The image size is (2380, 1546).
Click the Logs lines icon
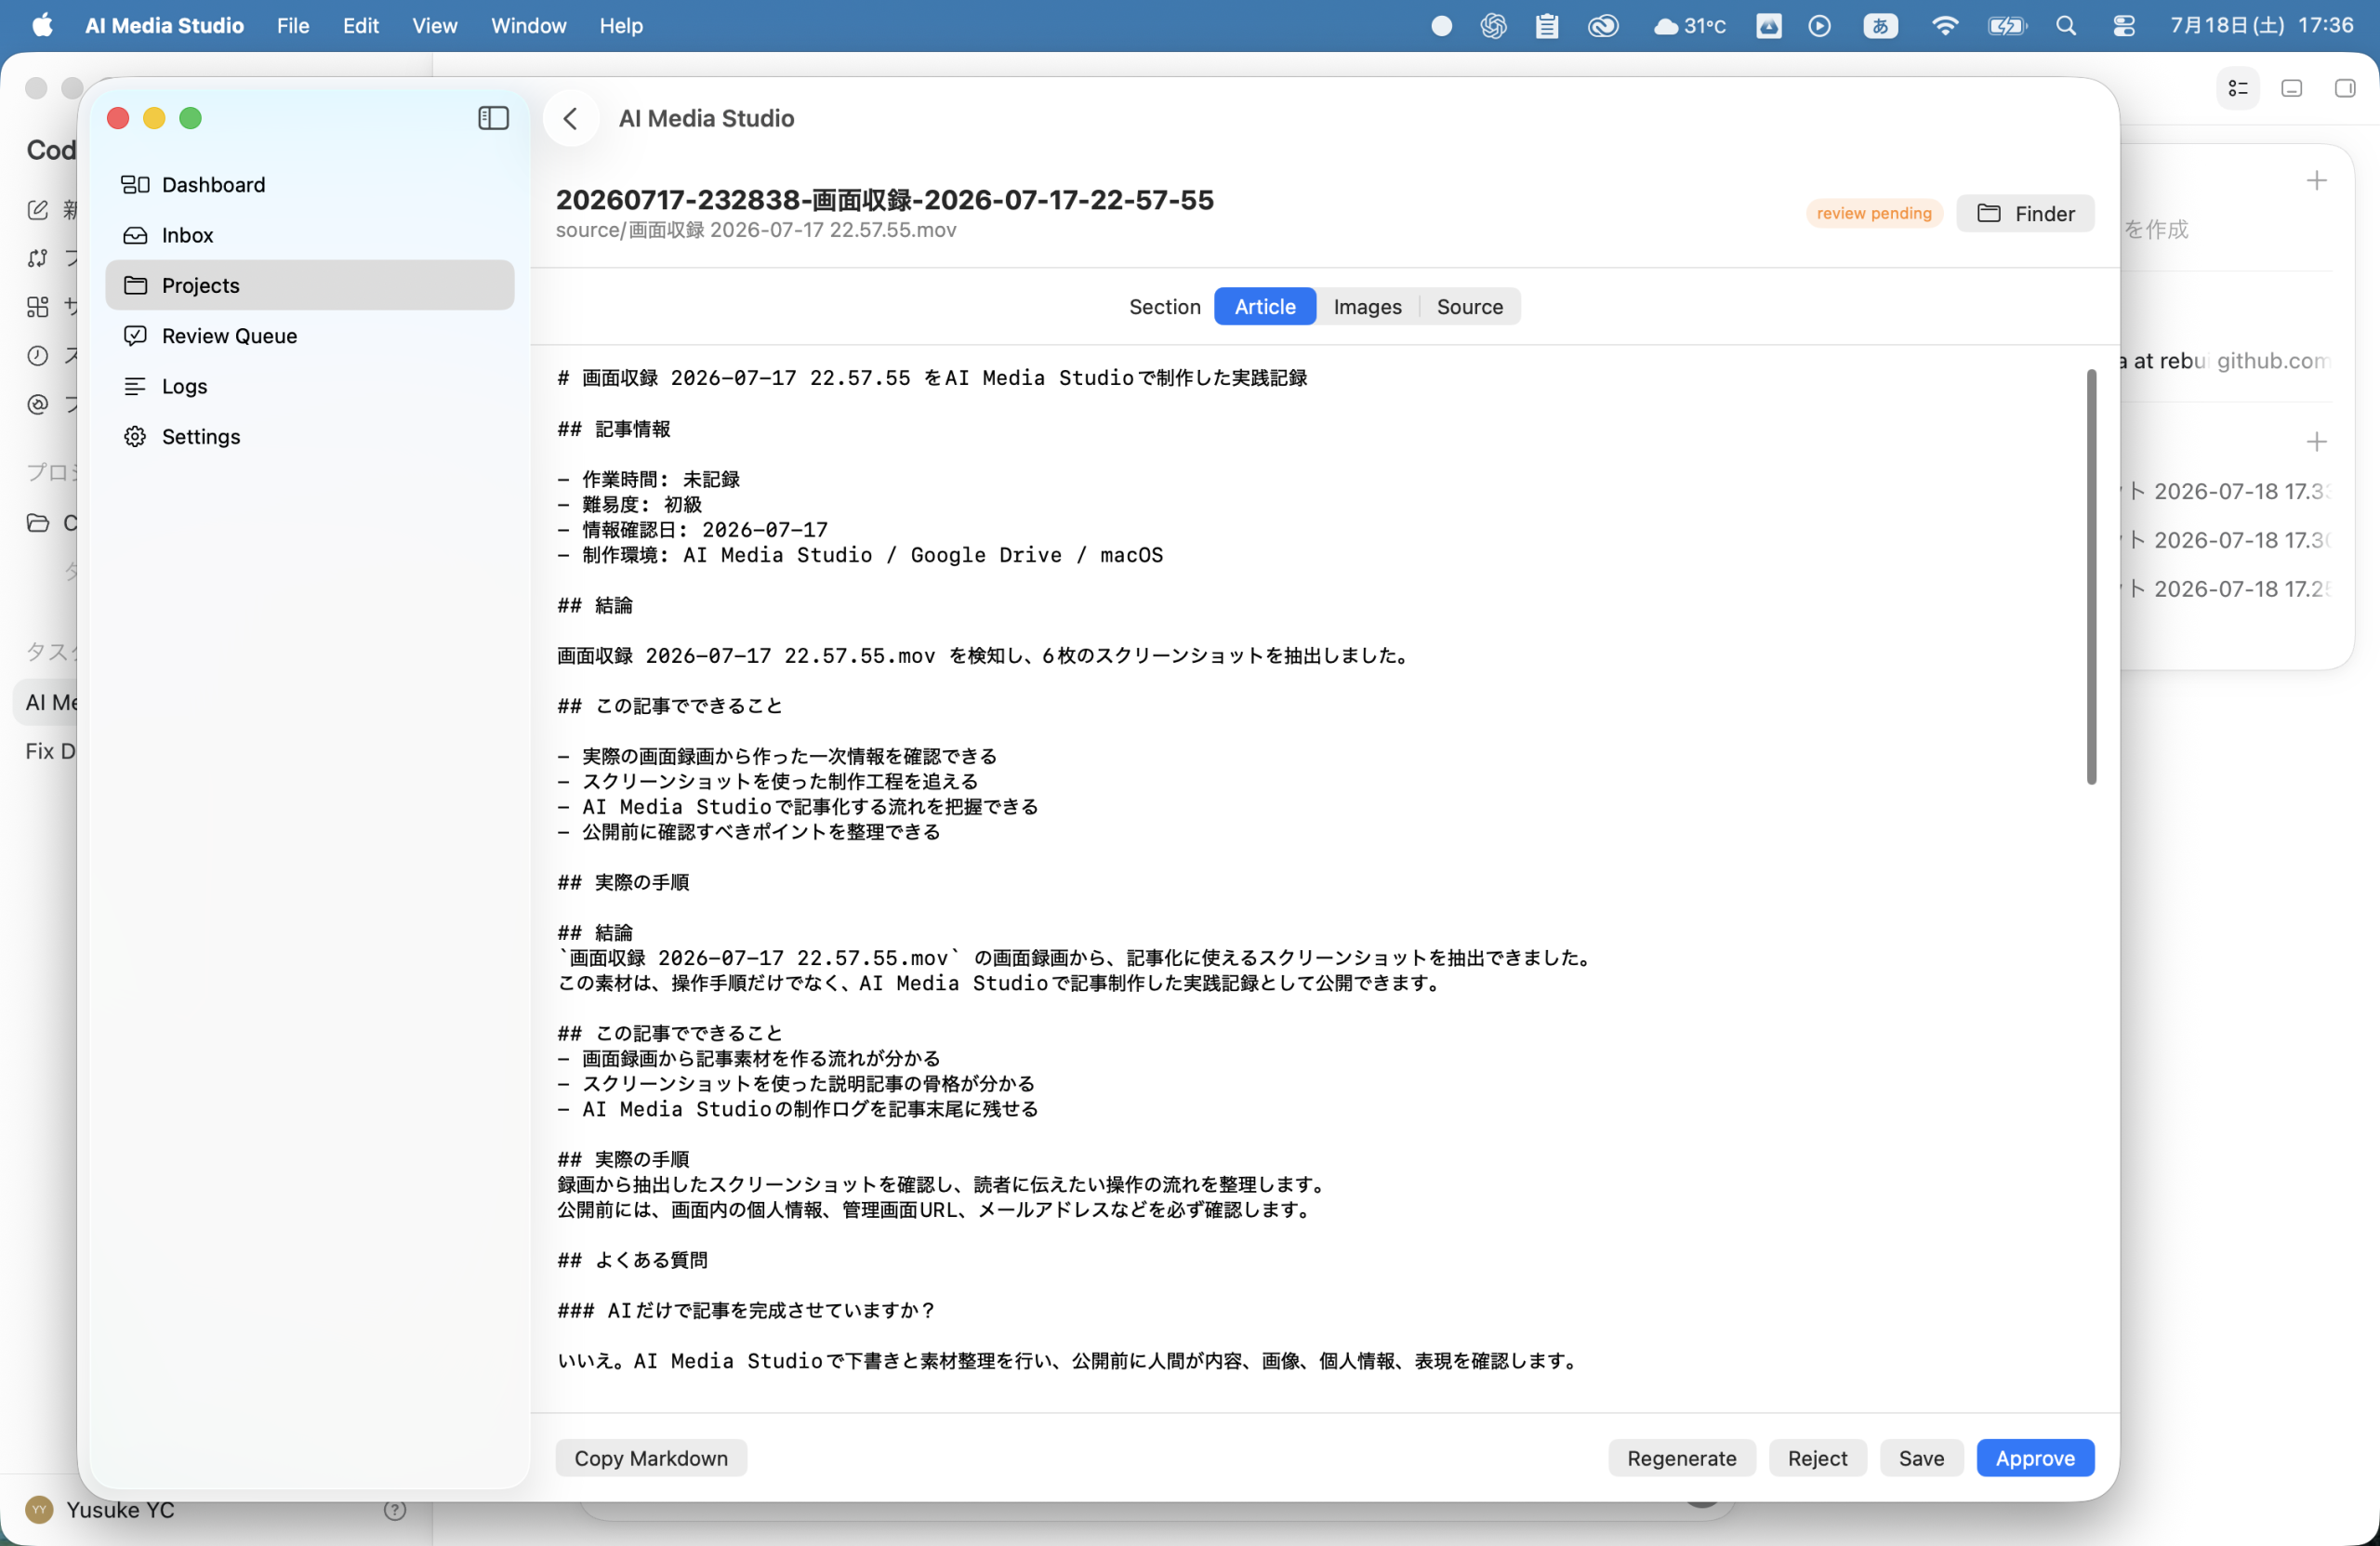135,386
